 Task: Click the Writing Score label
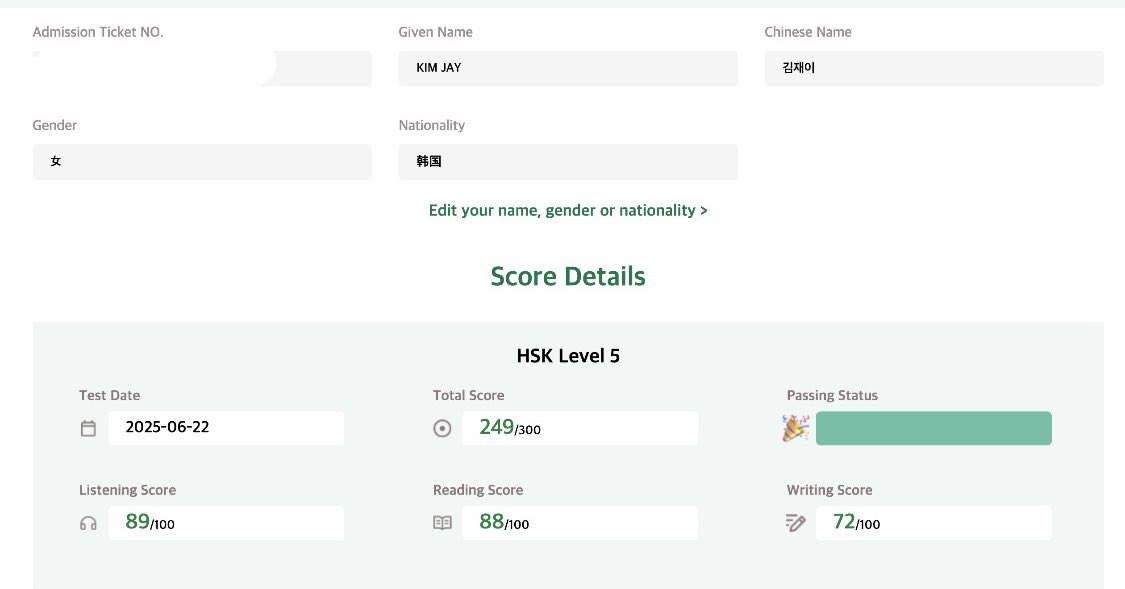coord(829,490)
